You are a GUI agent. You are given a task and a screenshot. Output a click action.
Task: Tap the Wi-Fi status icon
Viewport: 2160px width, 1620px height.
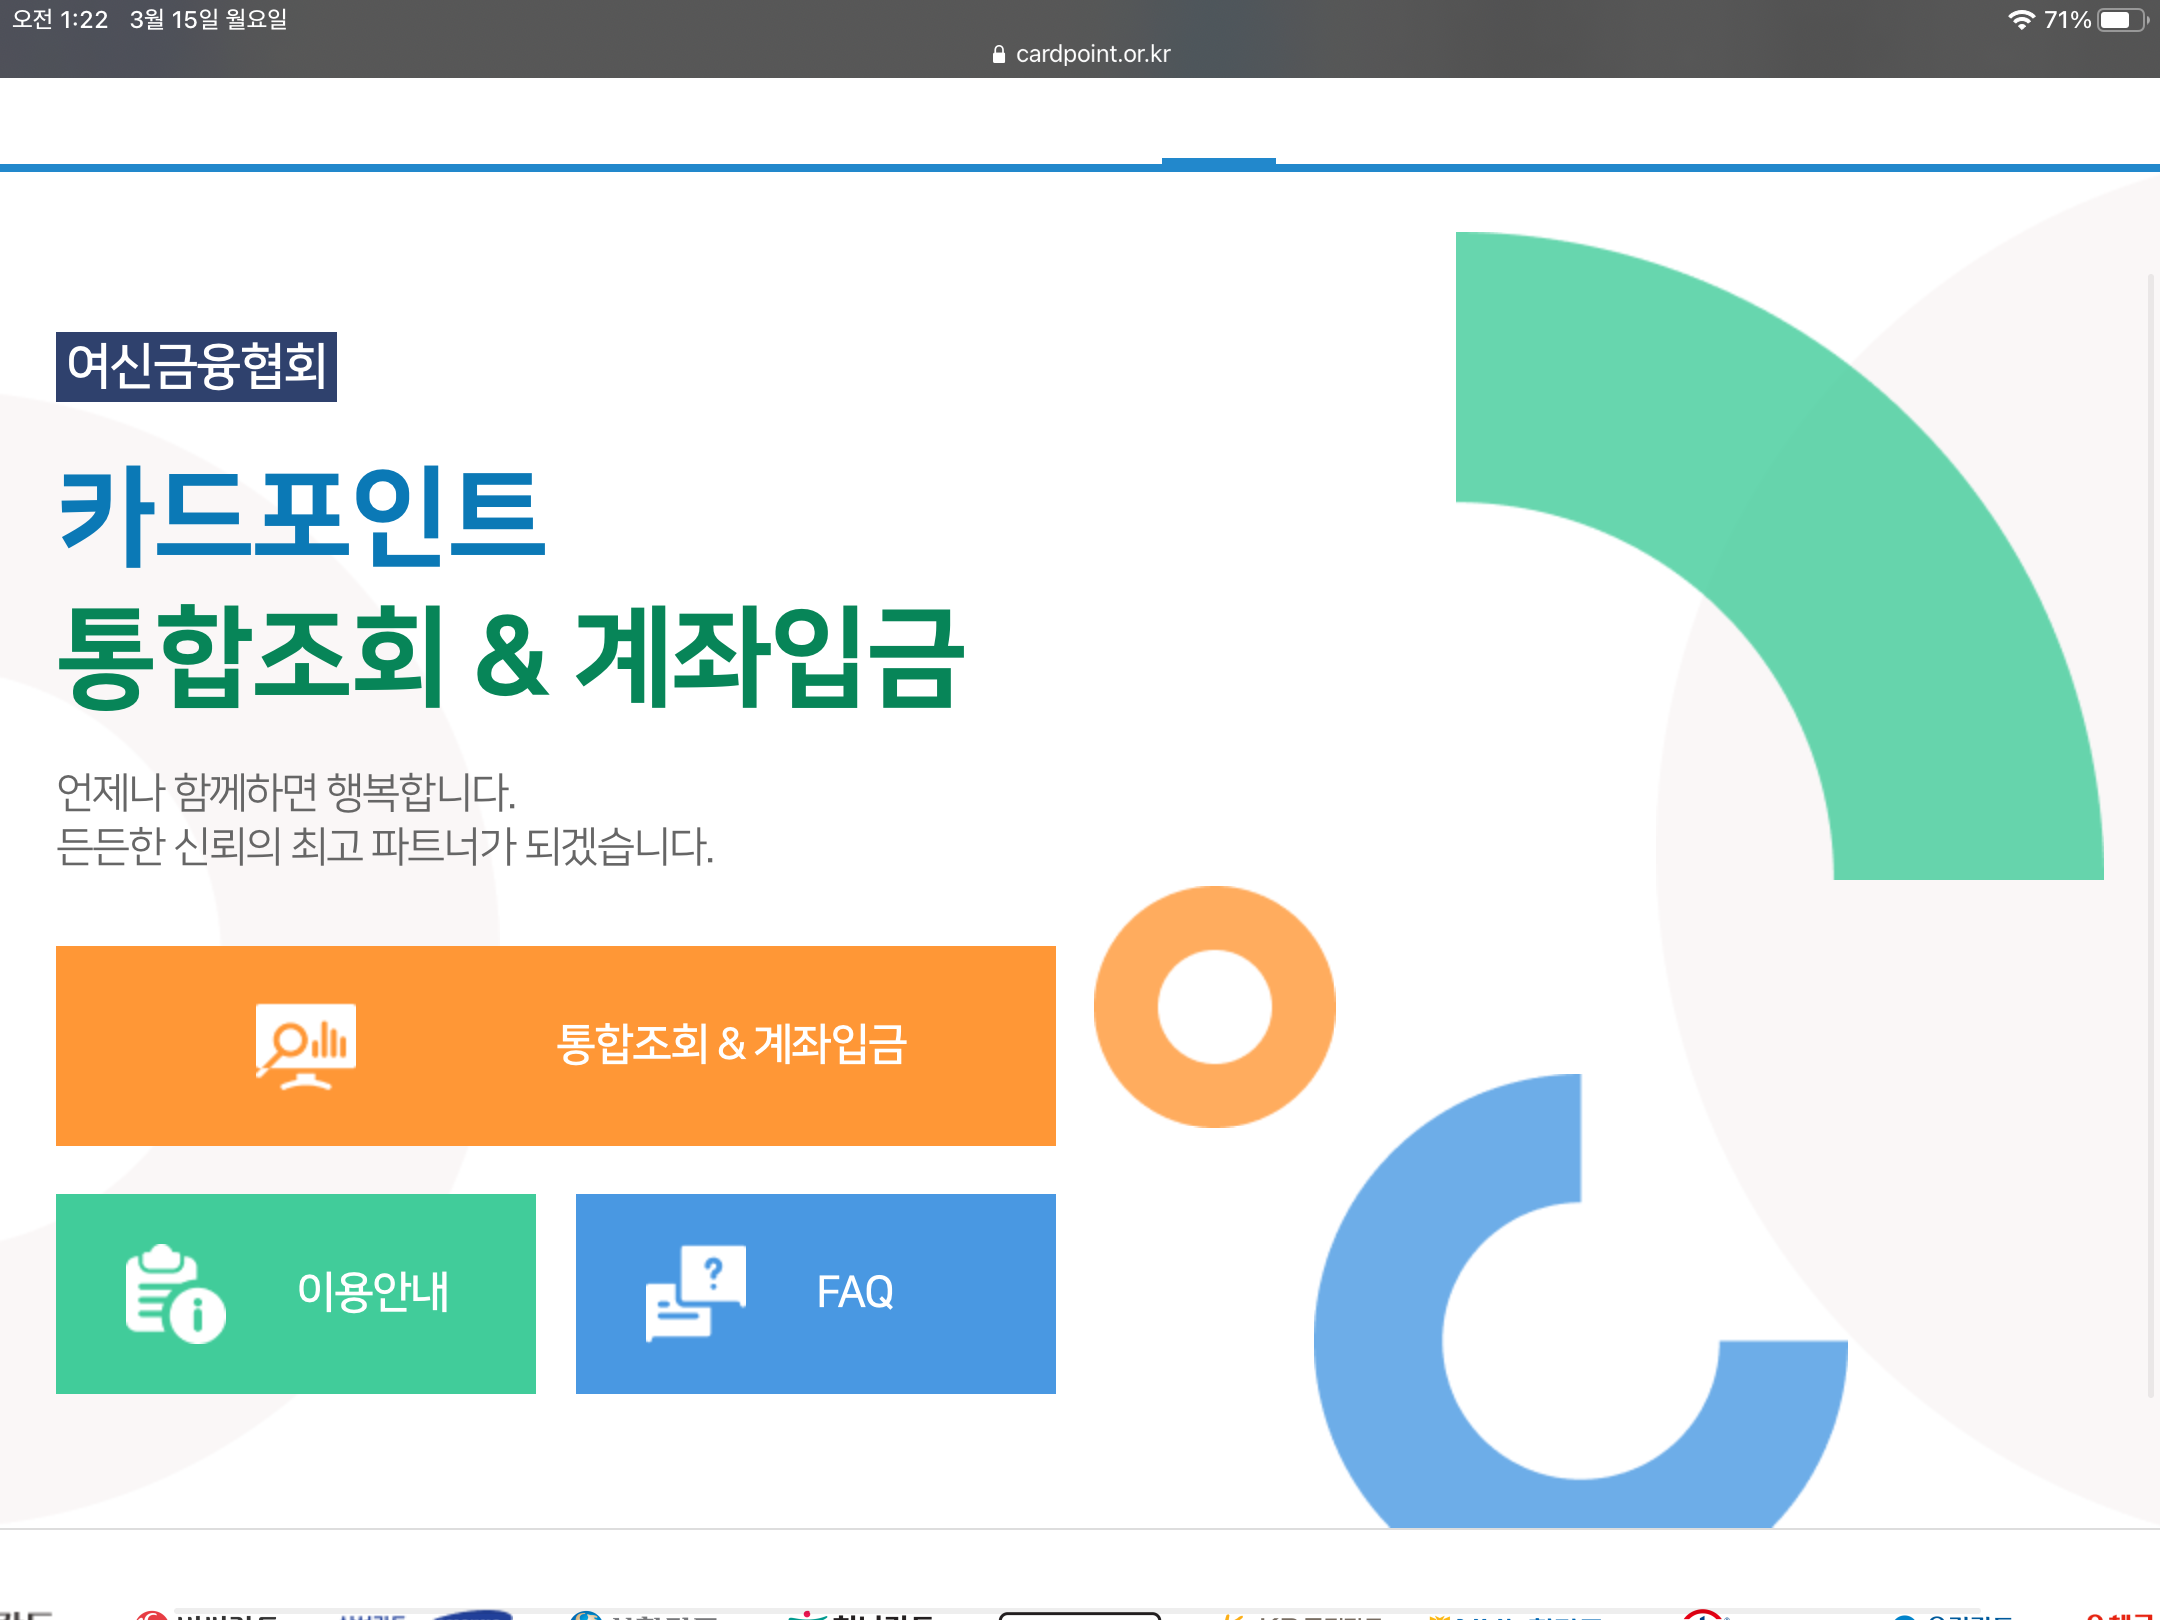click(2020, 20)
